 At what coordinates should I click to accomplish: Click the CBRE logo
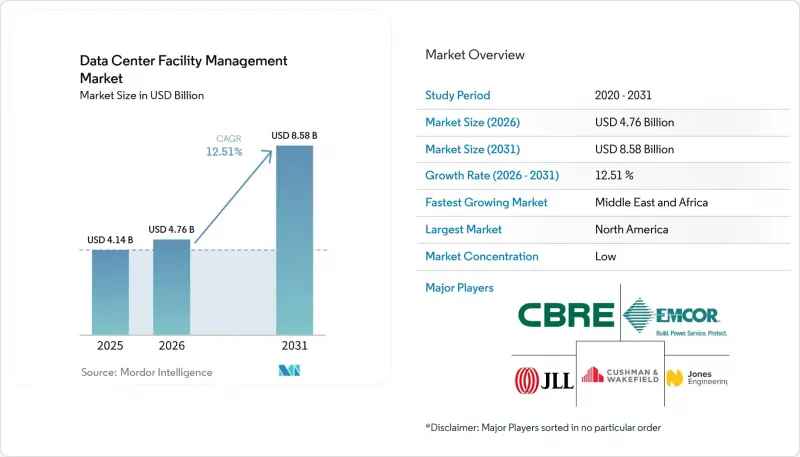click(x=566, y=315)
